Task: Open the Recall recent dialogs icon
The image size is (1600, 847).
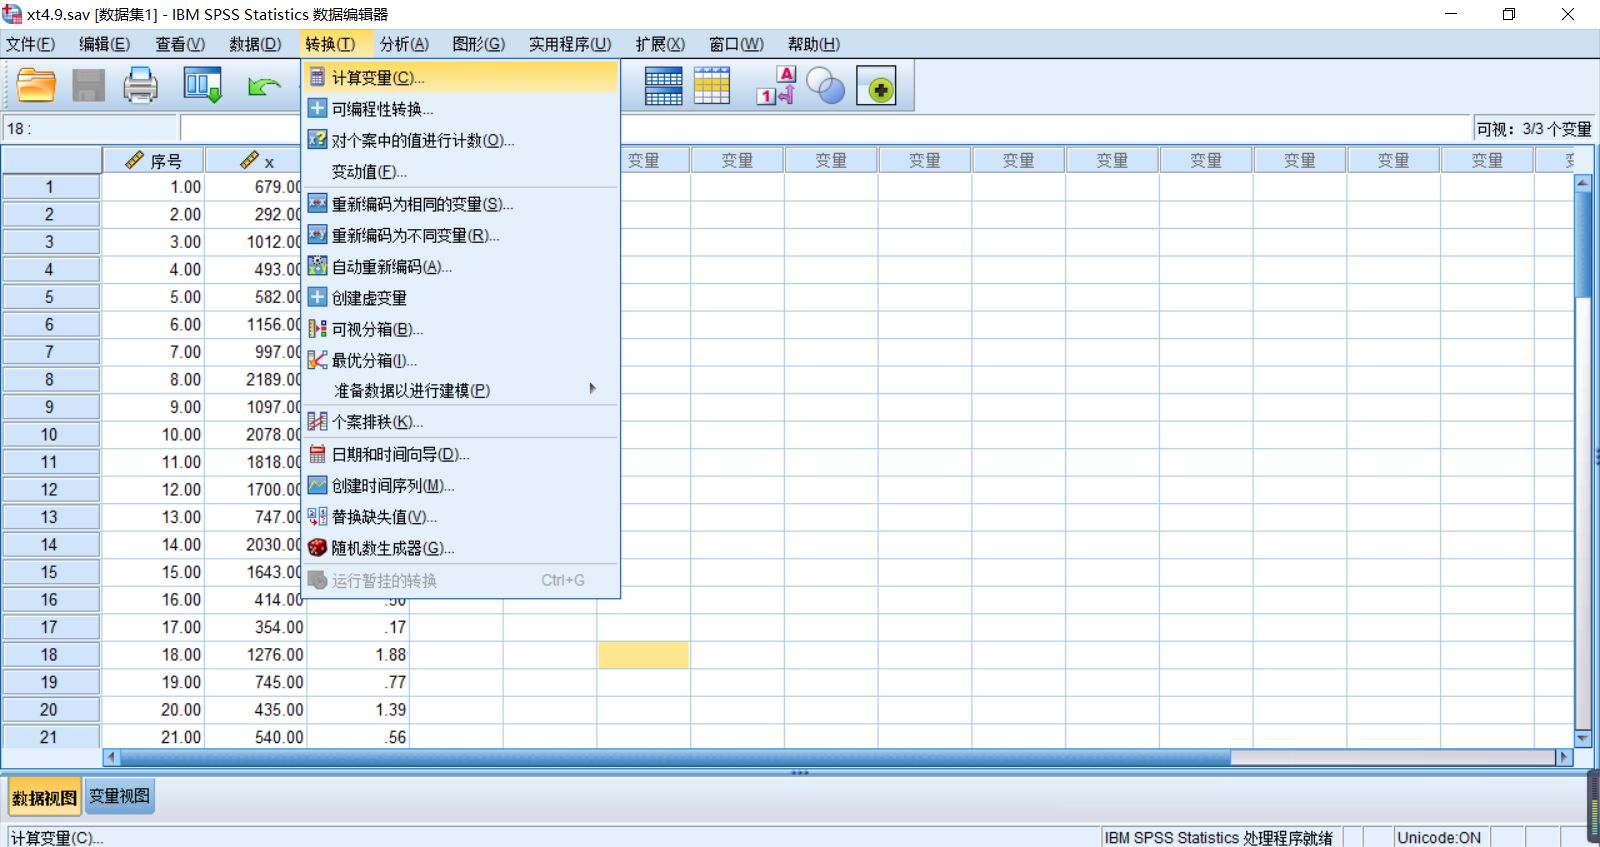Action: (x=202, y=86)
